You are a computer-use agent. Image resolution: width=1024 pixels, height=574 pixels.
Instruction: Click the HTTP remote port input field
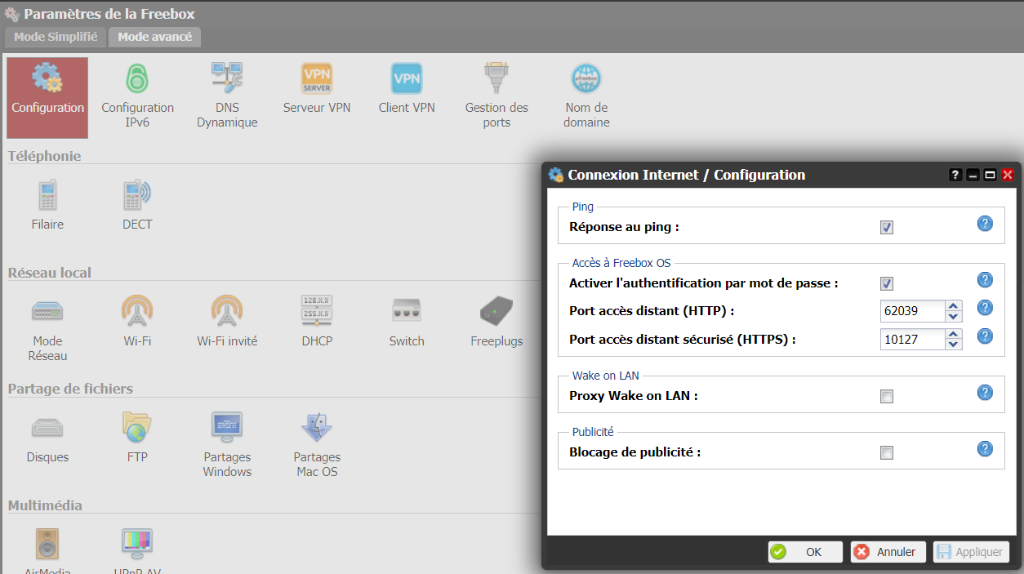pos(912,311)
